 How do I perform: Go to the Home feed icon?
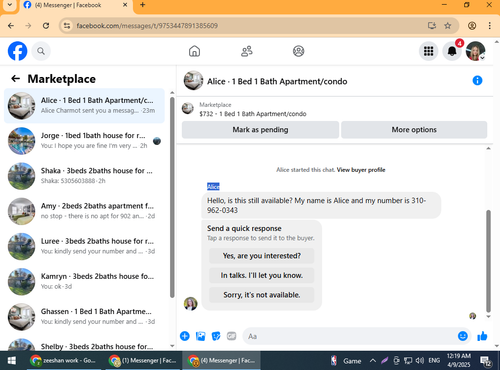[x=194, y=51]
